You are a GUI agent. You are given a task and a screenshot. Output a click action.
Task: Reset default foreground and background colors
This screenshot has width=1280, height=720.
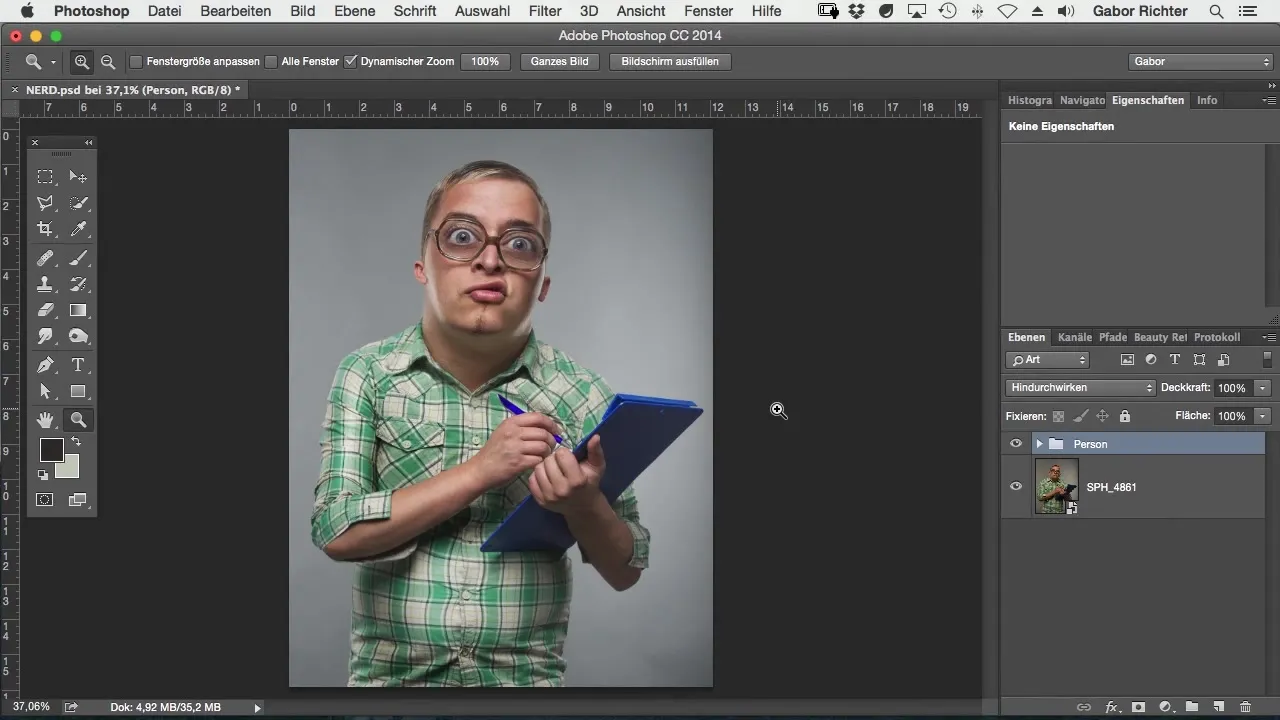(x=44, y=475)
